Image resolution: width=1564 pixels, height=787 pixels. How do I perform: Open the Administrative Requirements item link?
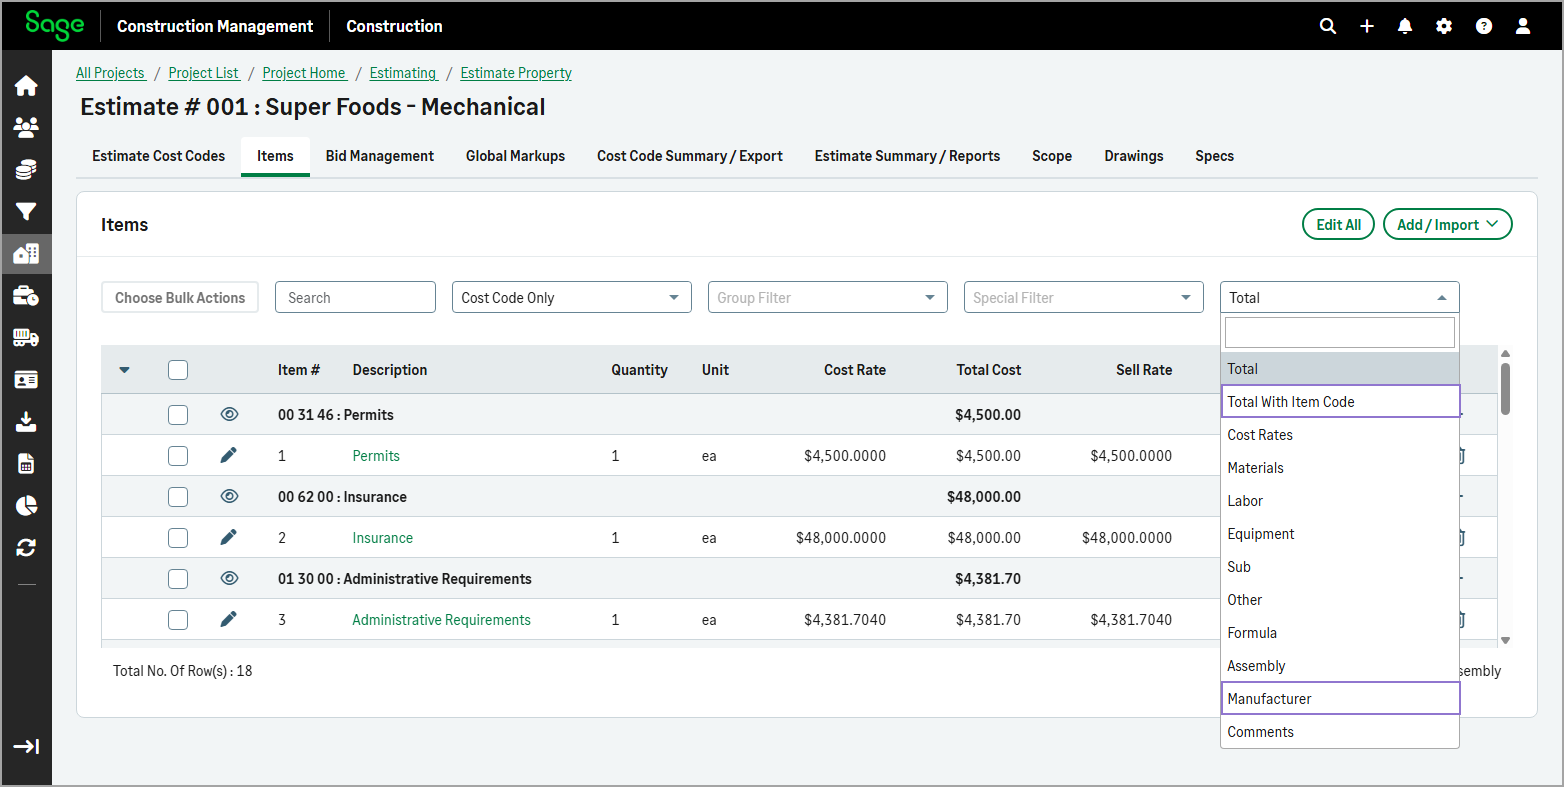[441, 620]
